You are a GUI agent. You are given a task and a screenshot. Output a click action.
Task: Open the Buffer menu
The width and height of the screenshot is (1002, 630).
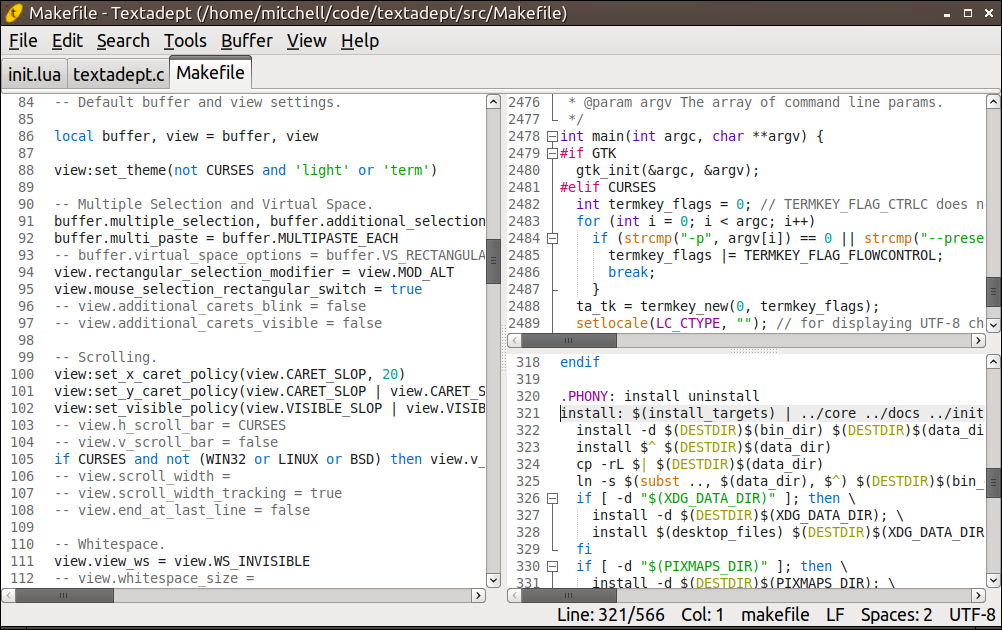coord(247,41)
